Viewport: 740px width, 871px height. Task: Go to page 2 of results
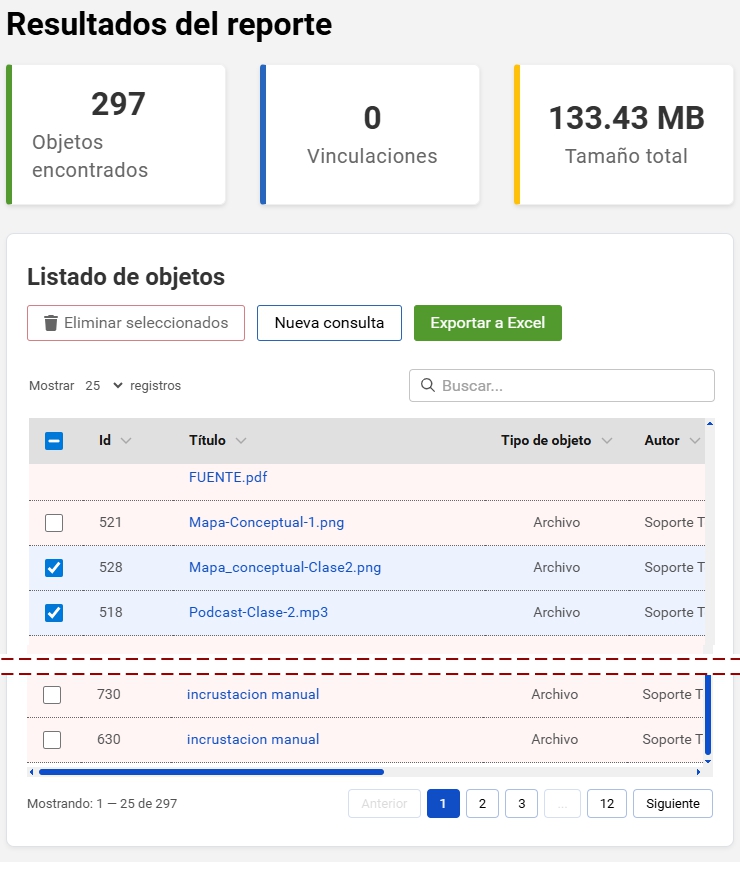[x=482, y=804]
